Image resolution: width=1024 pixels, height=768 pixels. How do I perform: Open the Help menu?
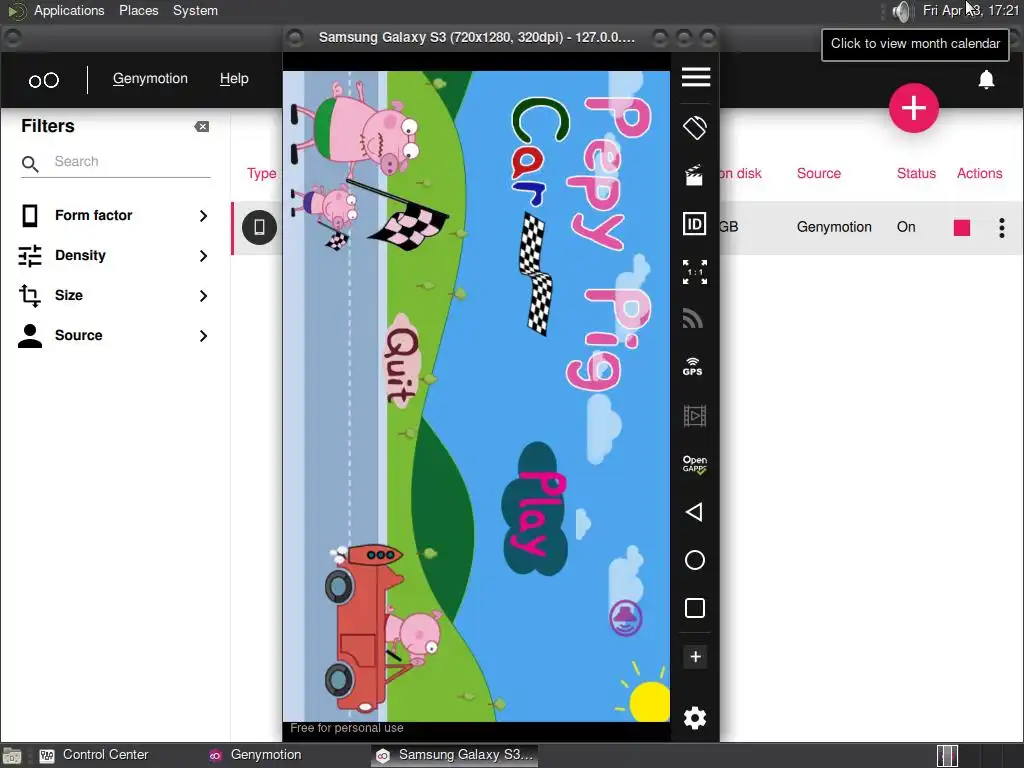(234, 78)
